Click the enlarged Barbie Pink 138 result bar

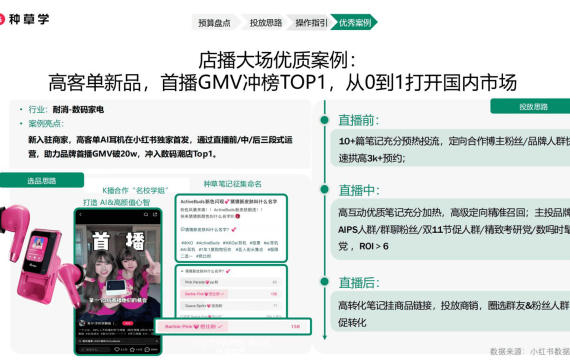233,327
